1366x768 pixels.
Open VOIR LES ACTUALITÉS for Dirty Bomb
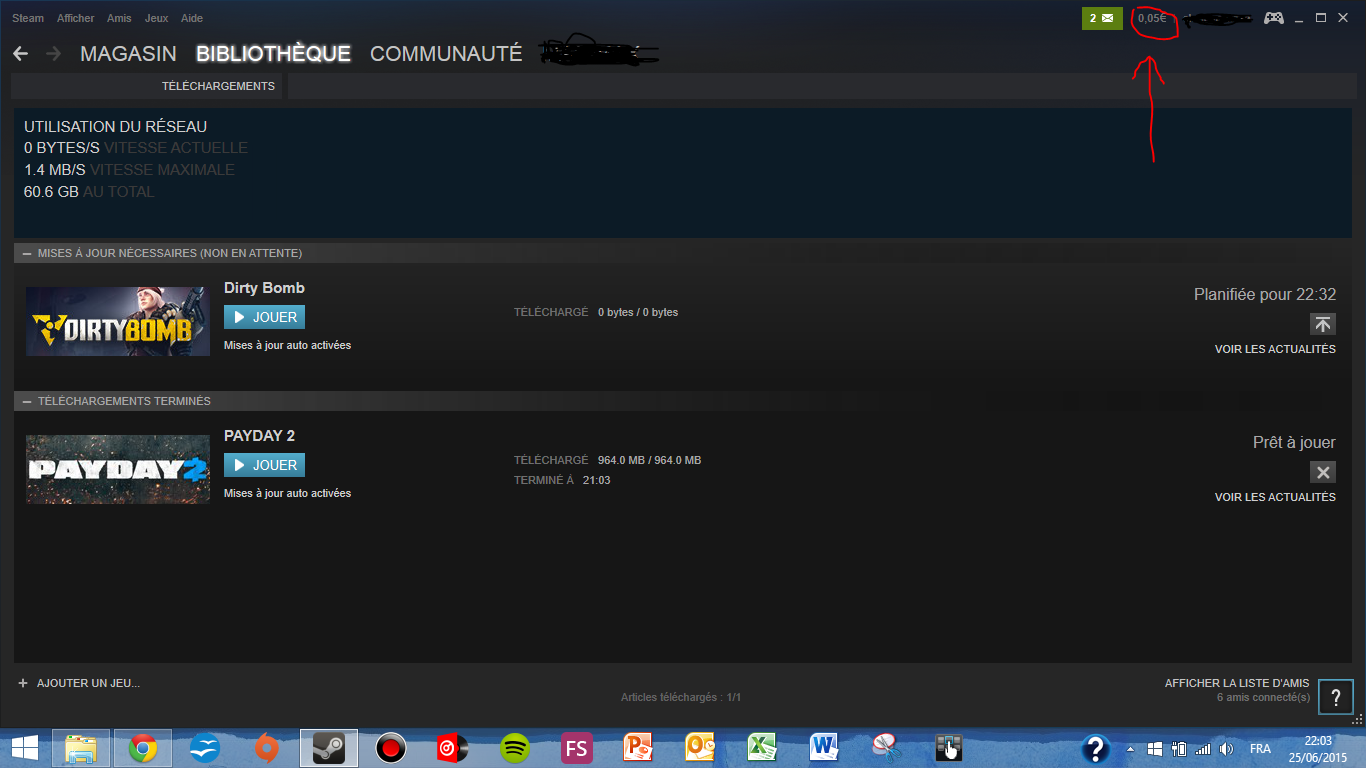(x=1275, y=349)
